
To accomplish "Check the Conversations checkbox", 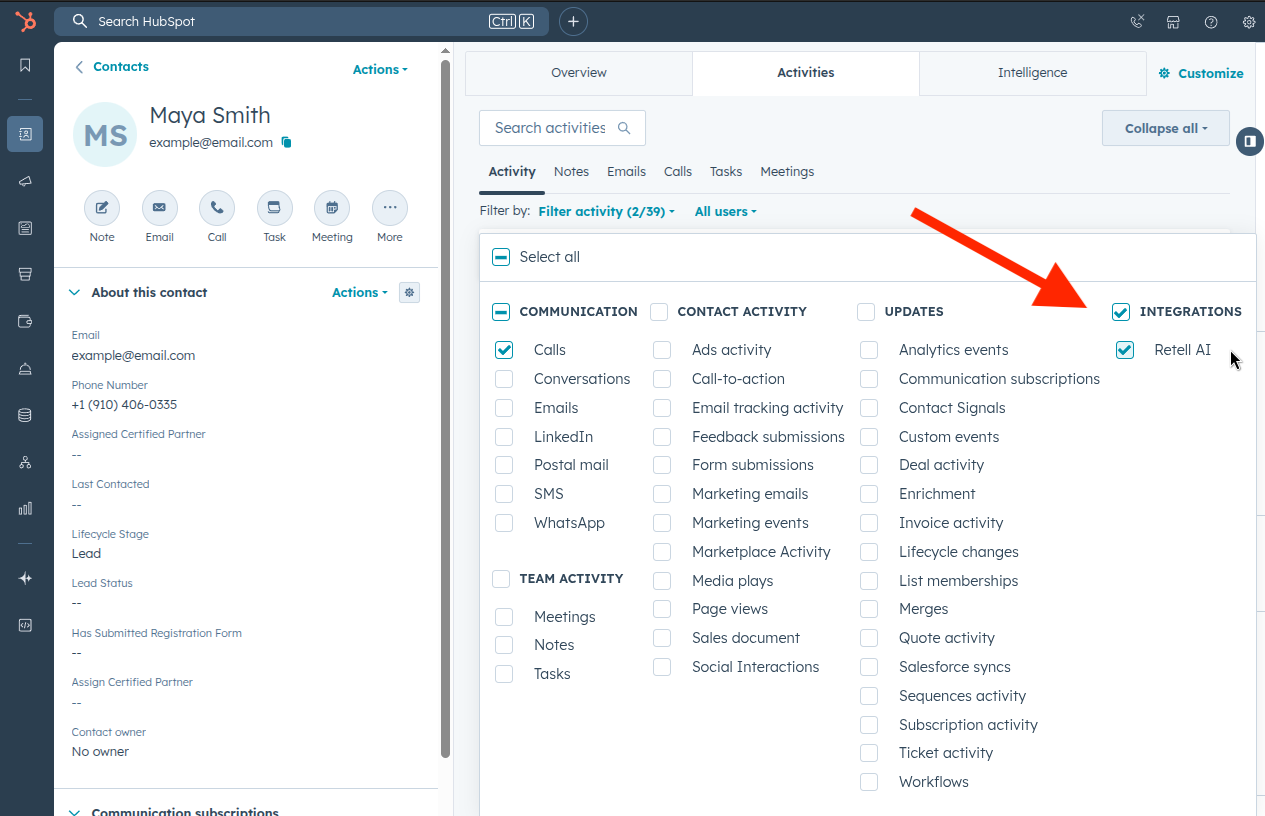I will 504,379.
